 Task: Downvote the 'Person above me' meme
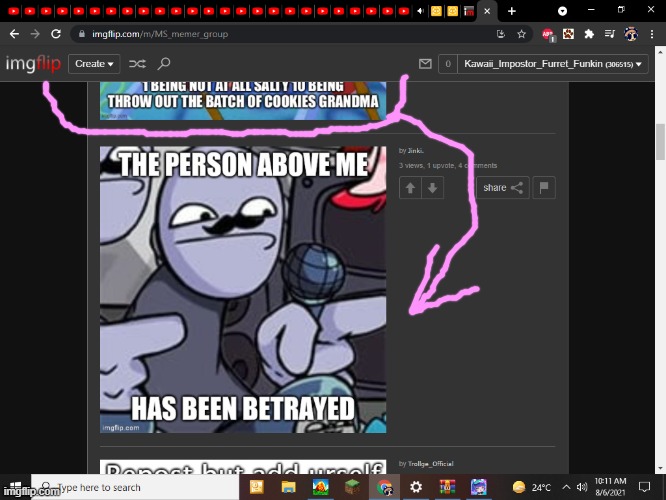pos(432,187)
